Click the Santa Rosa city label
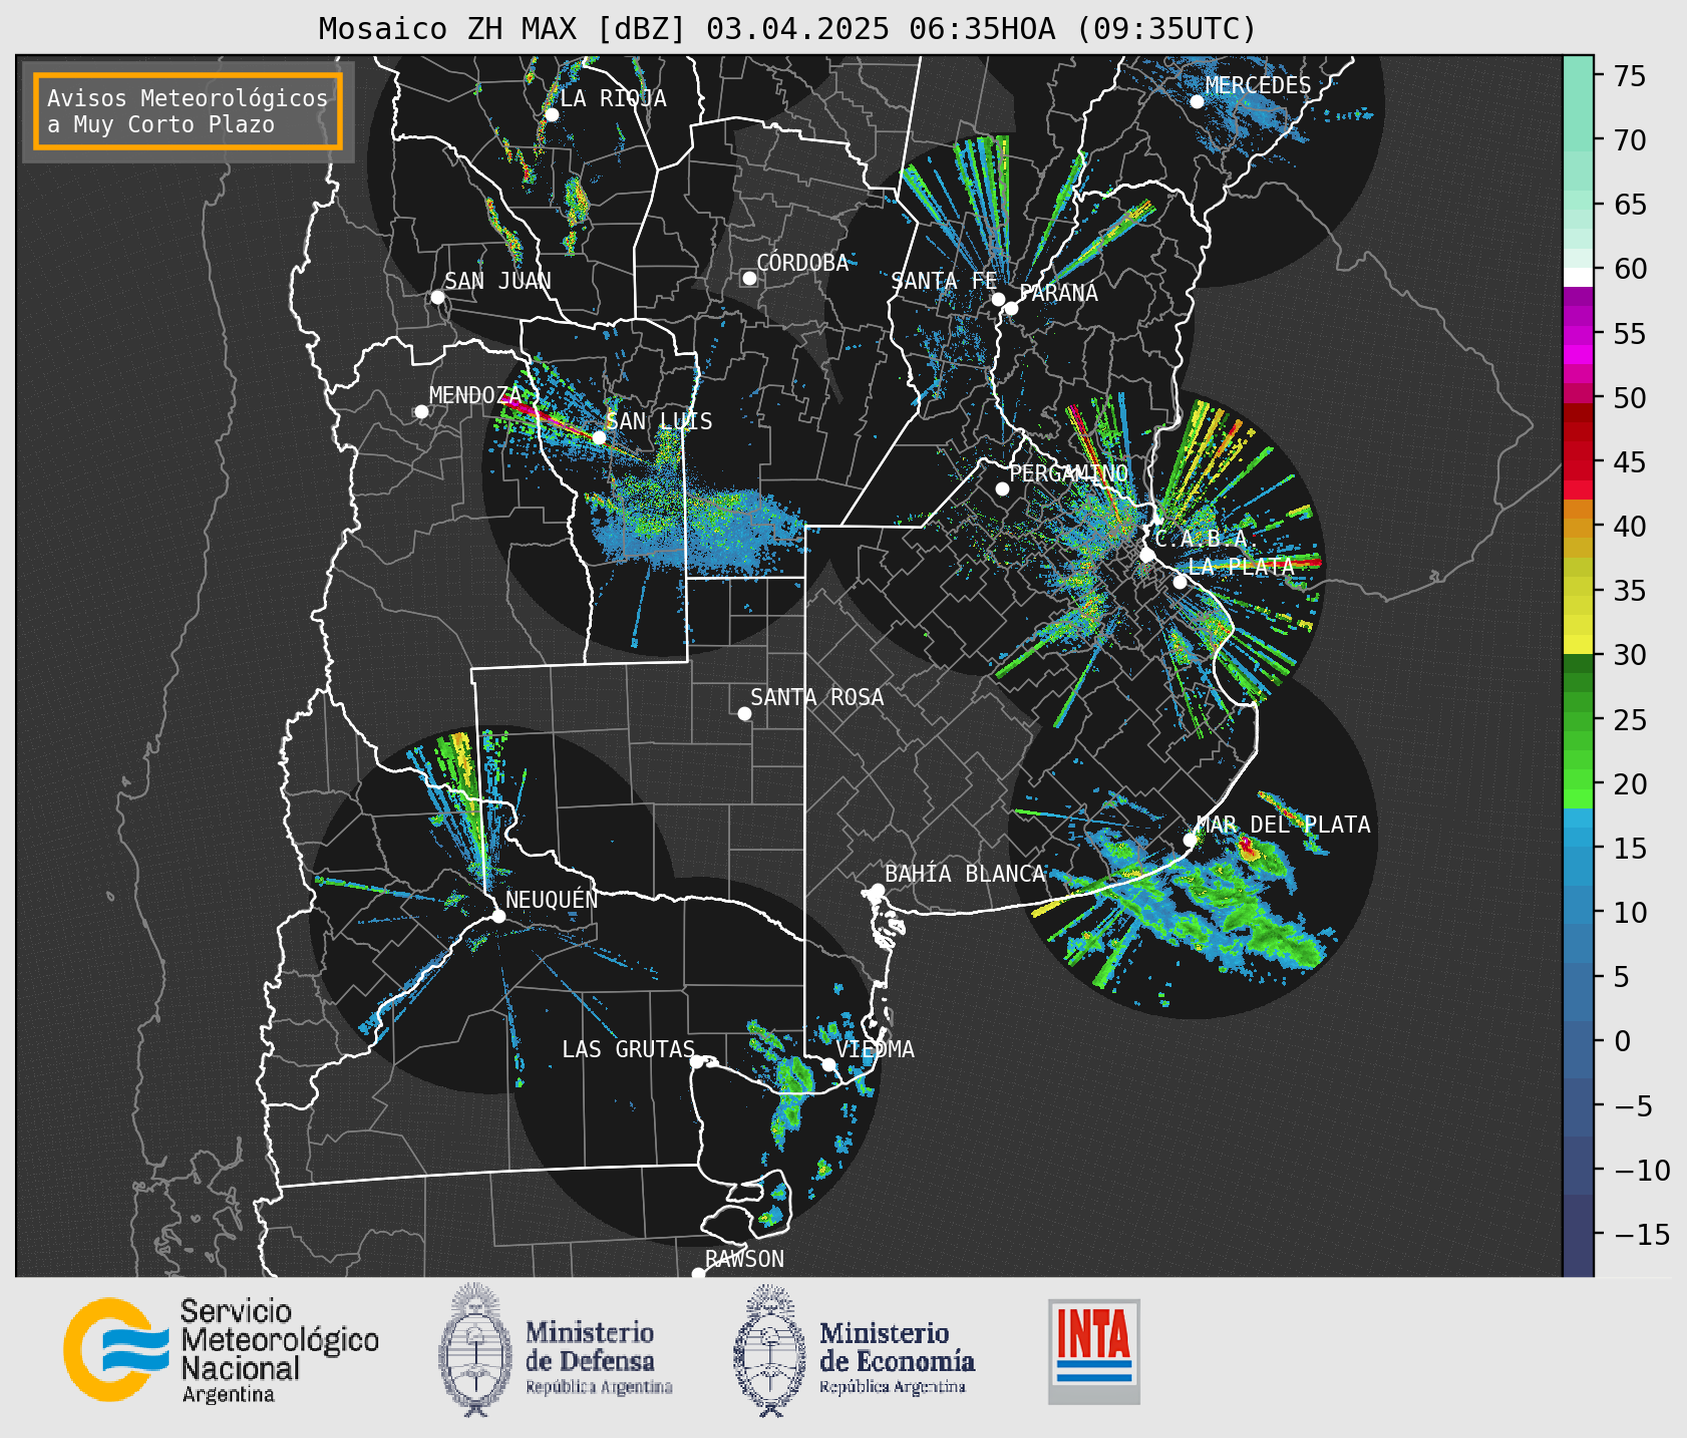This screenshot has height=1438, width=1687. pos(817,697)
